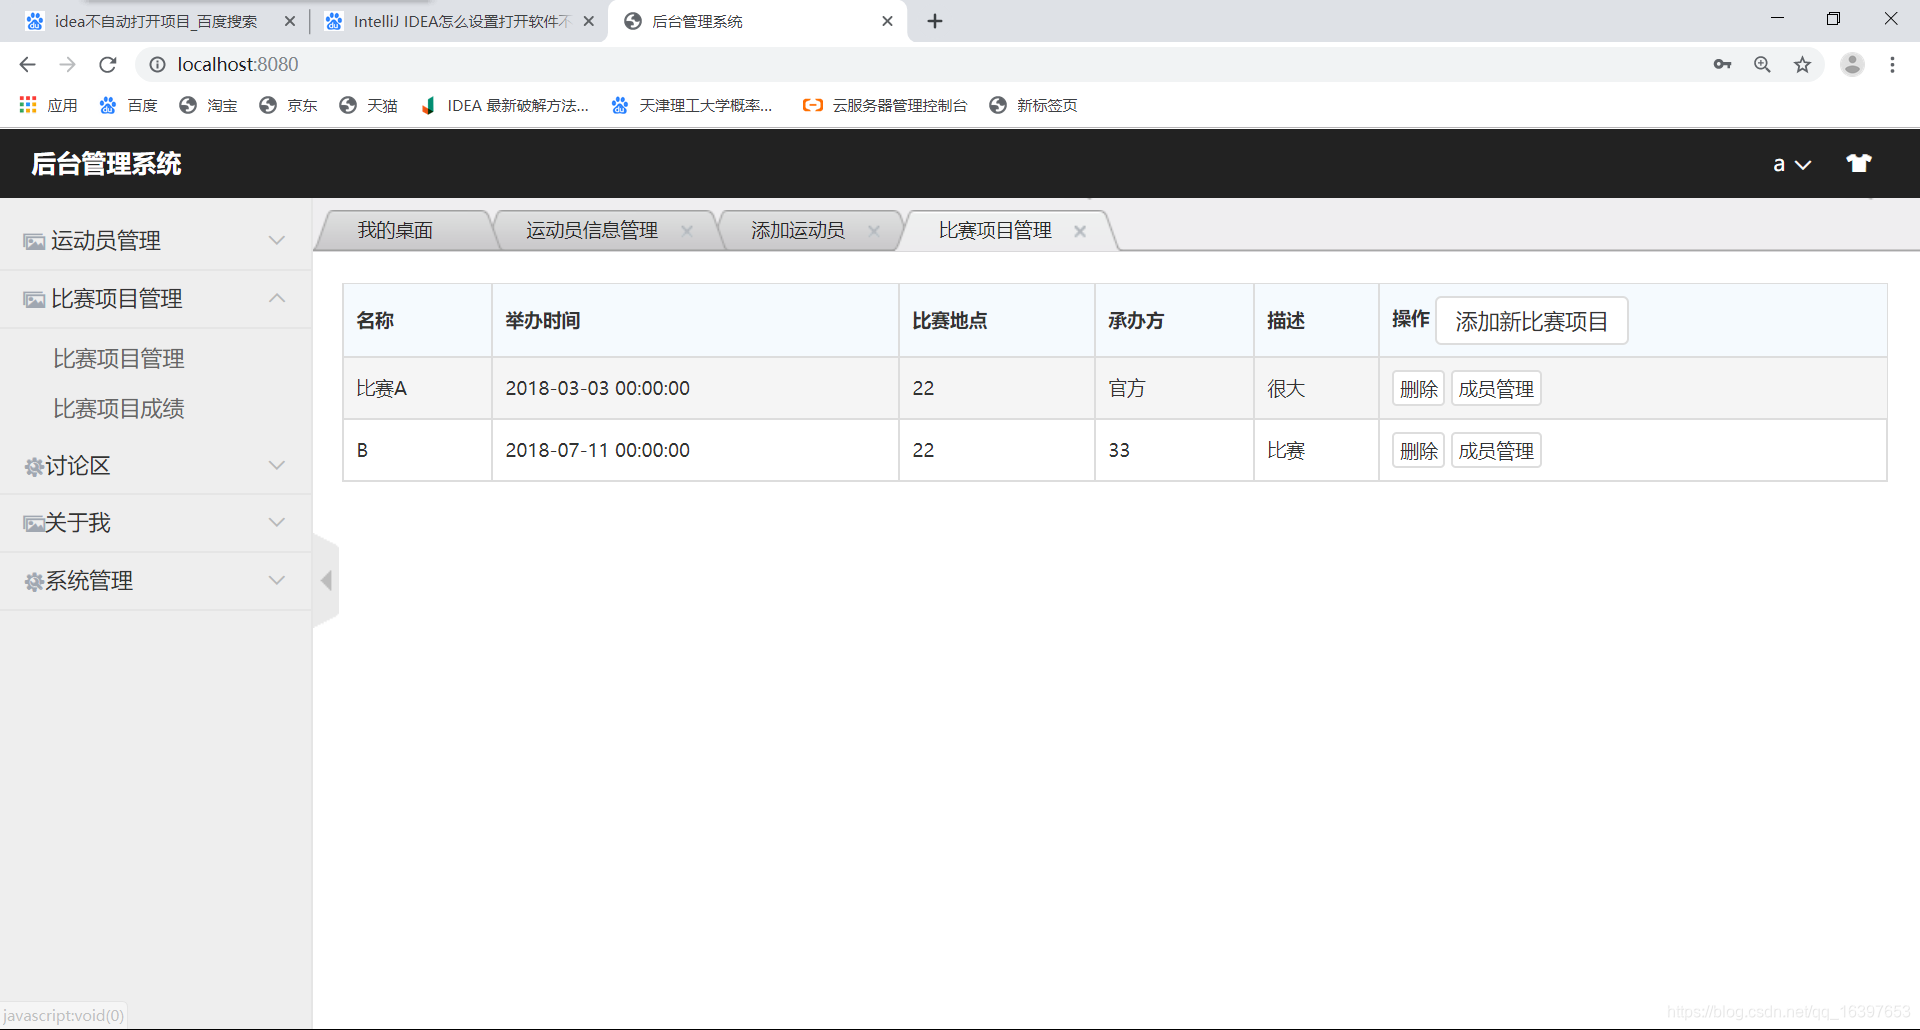Open the 应用 apps bookmark
This screenshot has width=1920, height=1030.
[x=48, y=105]
